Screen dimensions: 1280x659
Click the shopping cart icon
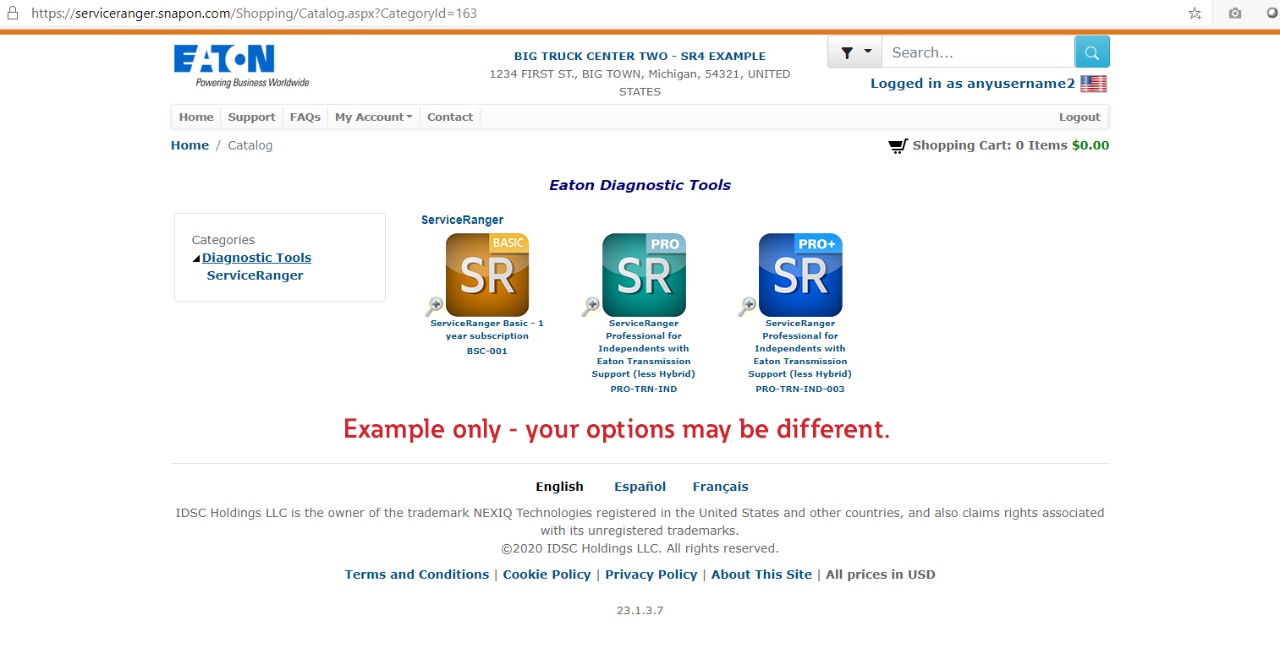coord(897,146)
